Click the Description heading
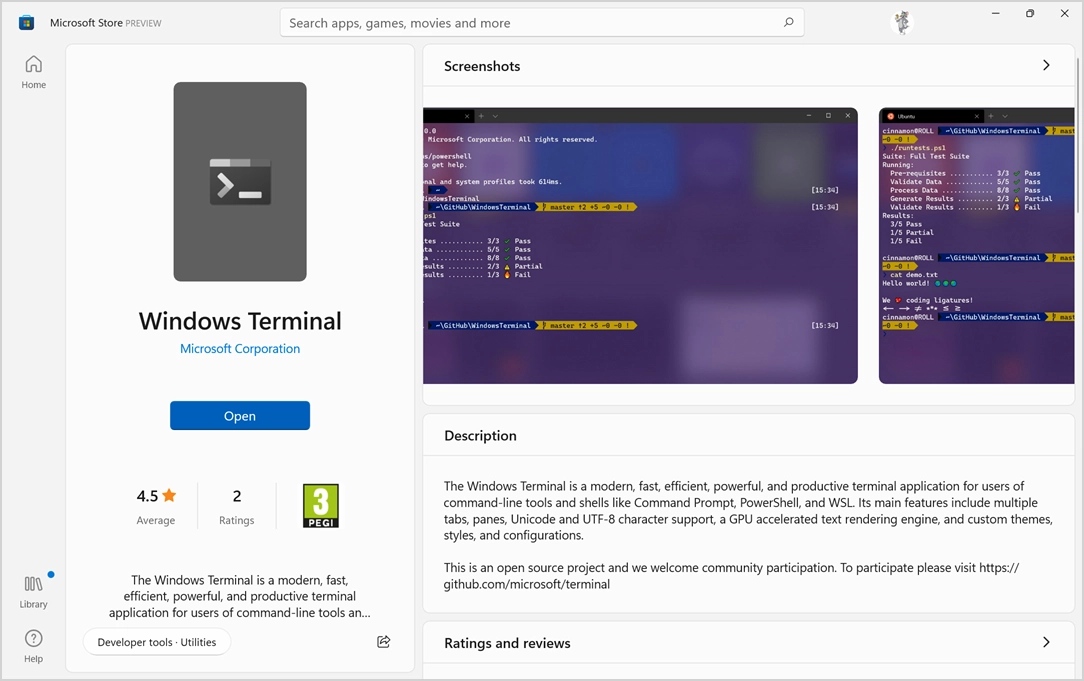 (x=480, y=436)
